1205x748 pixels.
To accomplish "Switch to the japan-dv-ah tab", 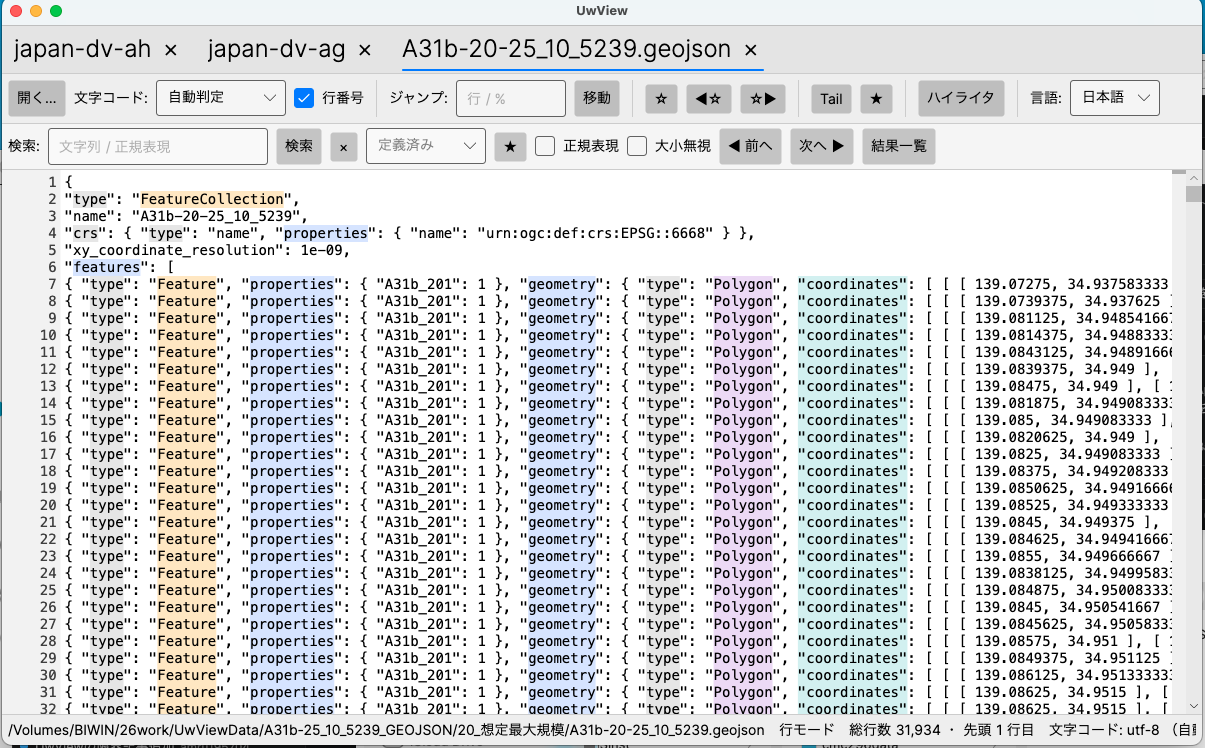I will pyautogui.click(x=83, y=48).
